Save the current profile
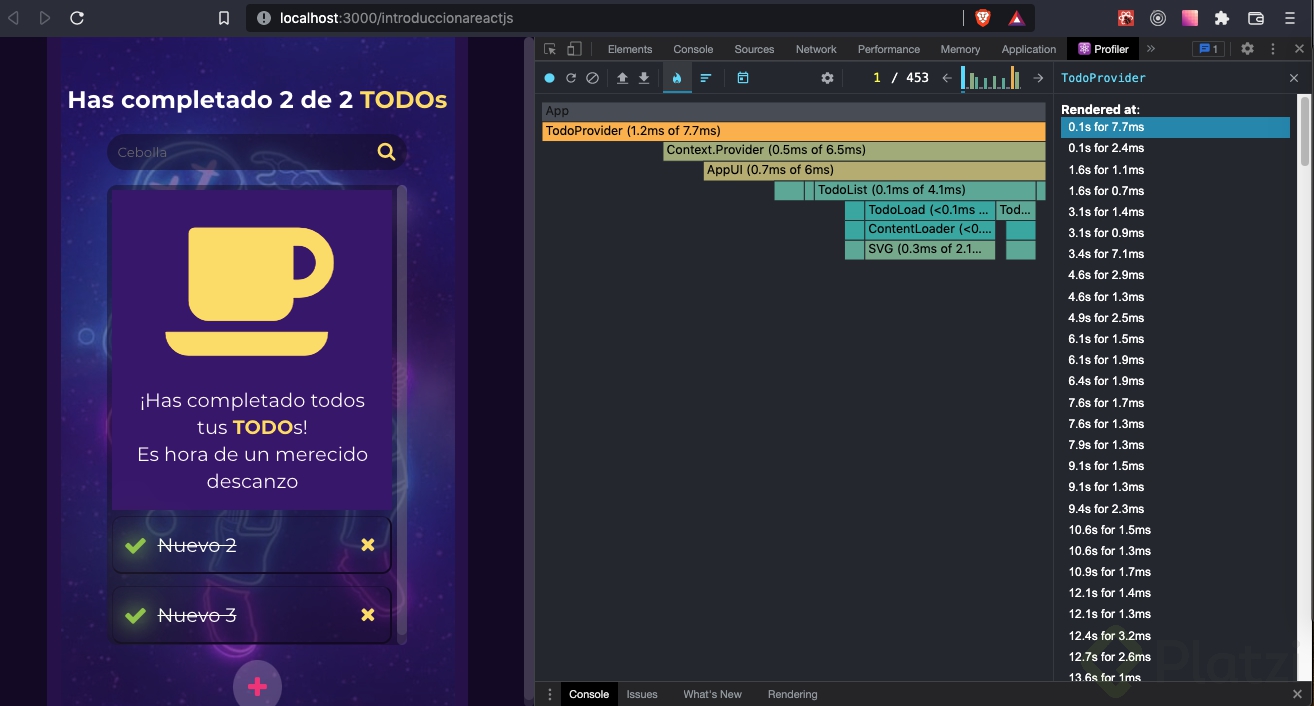 click(x=644, y=78)
